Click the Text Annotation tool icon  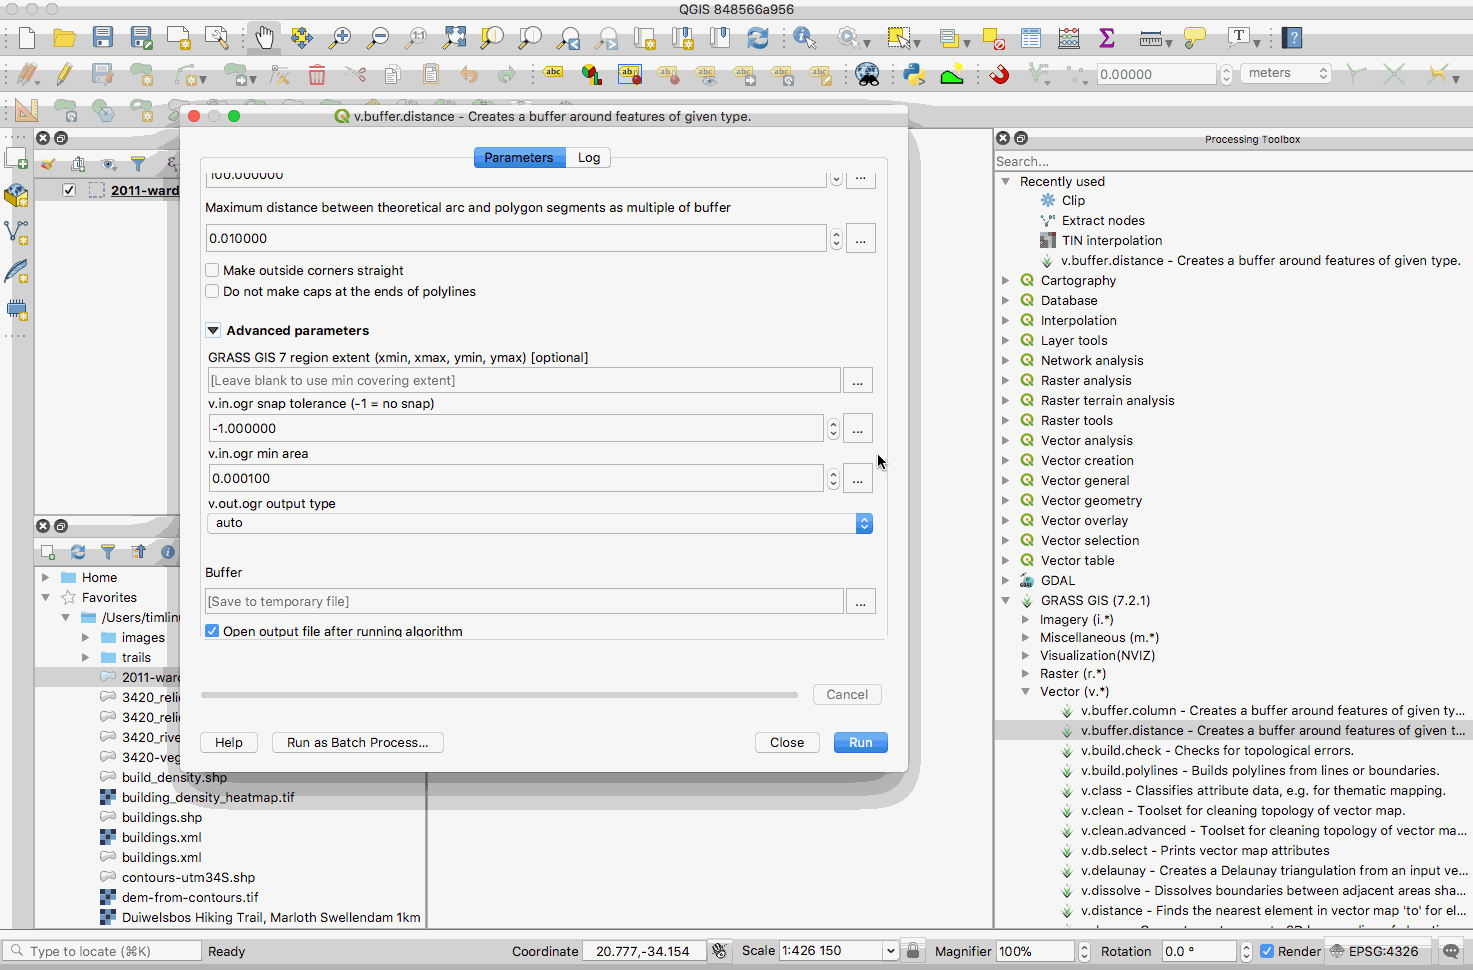tap(1240, 38)
